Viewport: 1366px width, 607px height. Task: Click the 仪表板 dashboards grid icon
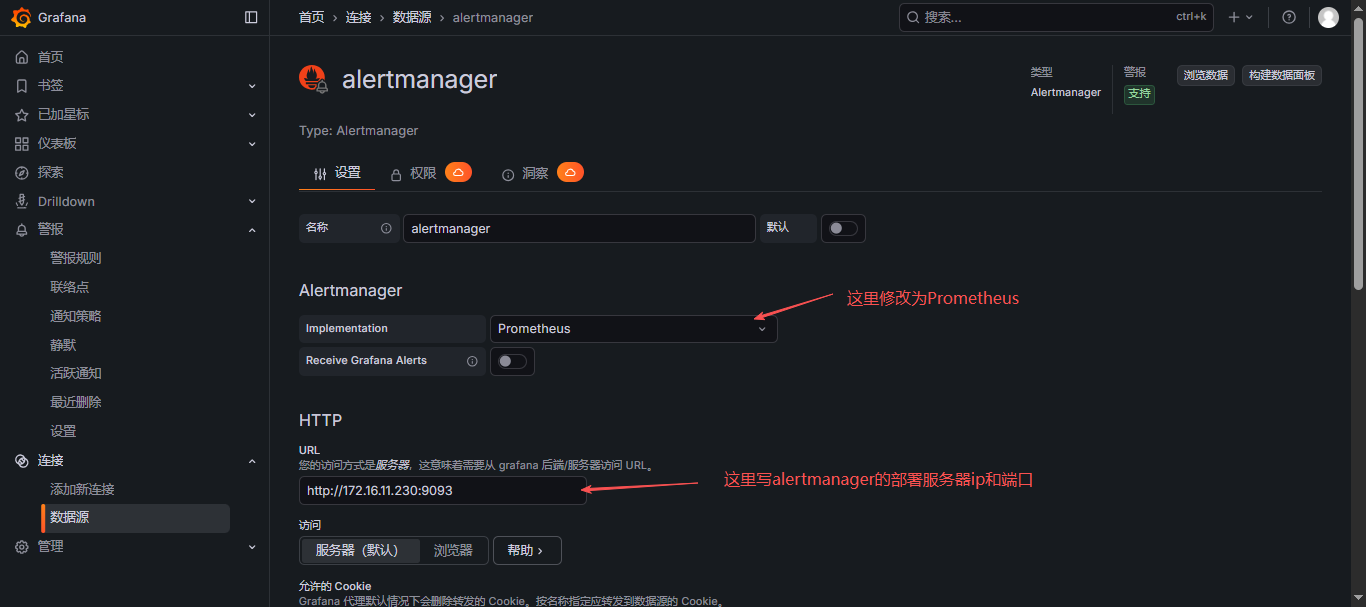(x=22, y=144)
